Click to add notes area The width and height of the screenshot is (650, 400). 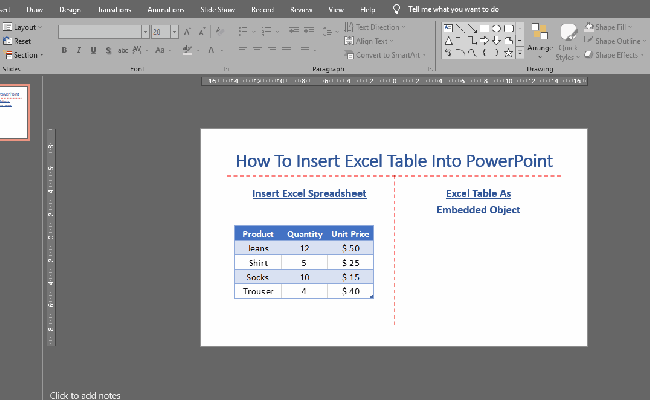(85, 395)
